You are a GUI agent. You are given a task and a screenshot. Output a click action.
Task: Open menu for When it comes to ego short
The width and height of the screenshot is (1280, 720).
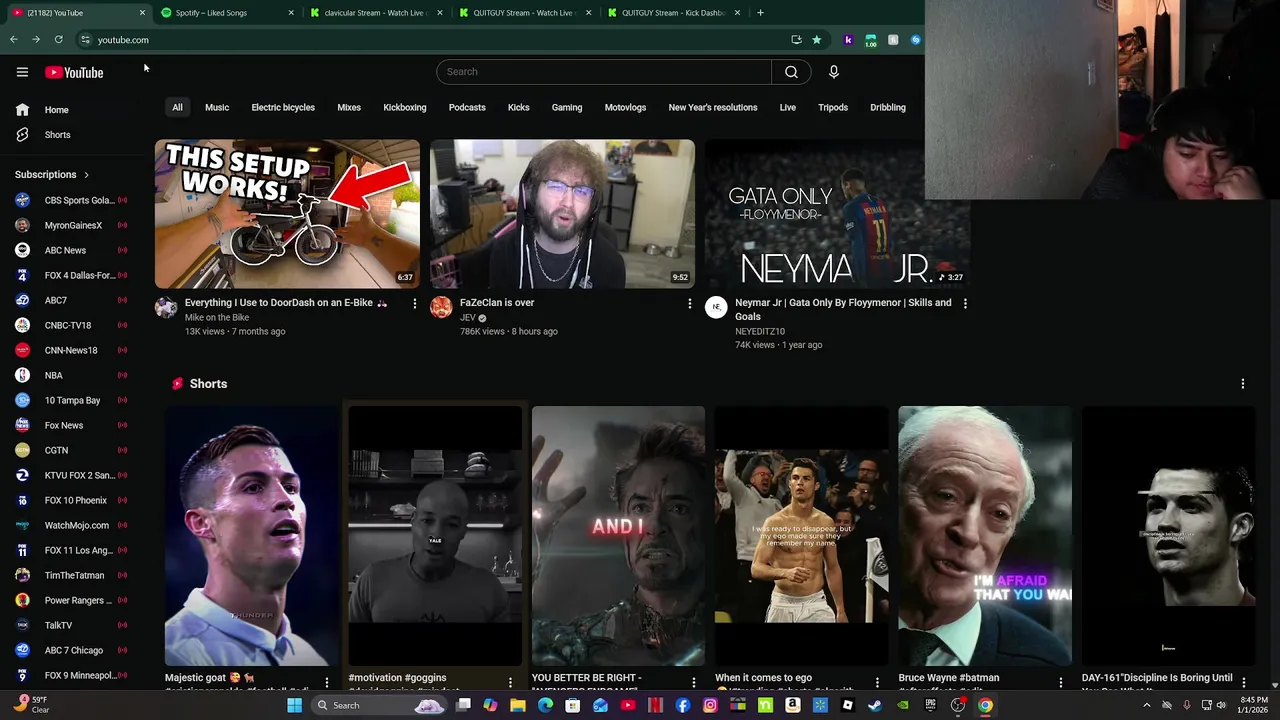click(x=877, y=683)
